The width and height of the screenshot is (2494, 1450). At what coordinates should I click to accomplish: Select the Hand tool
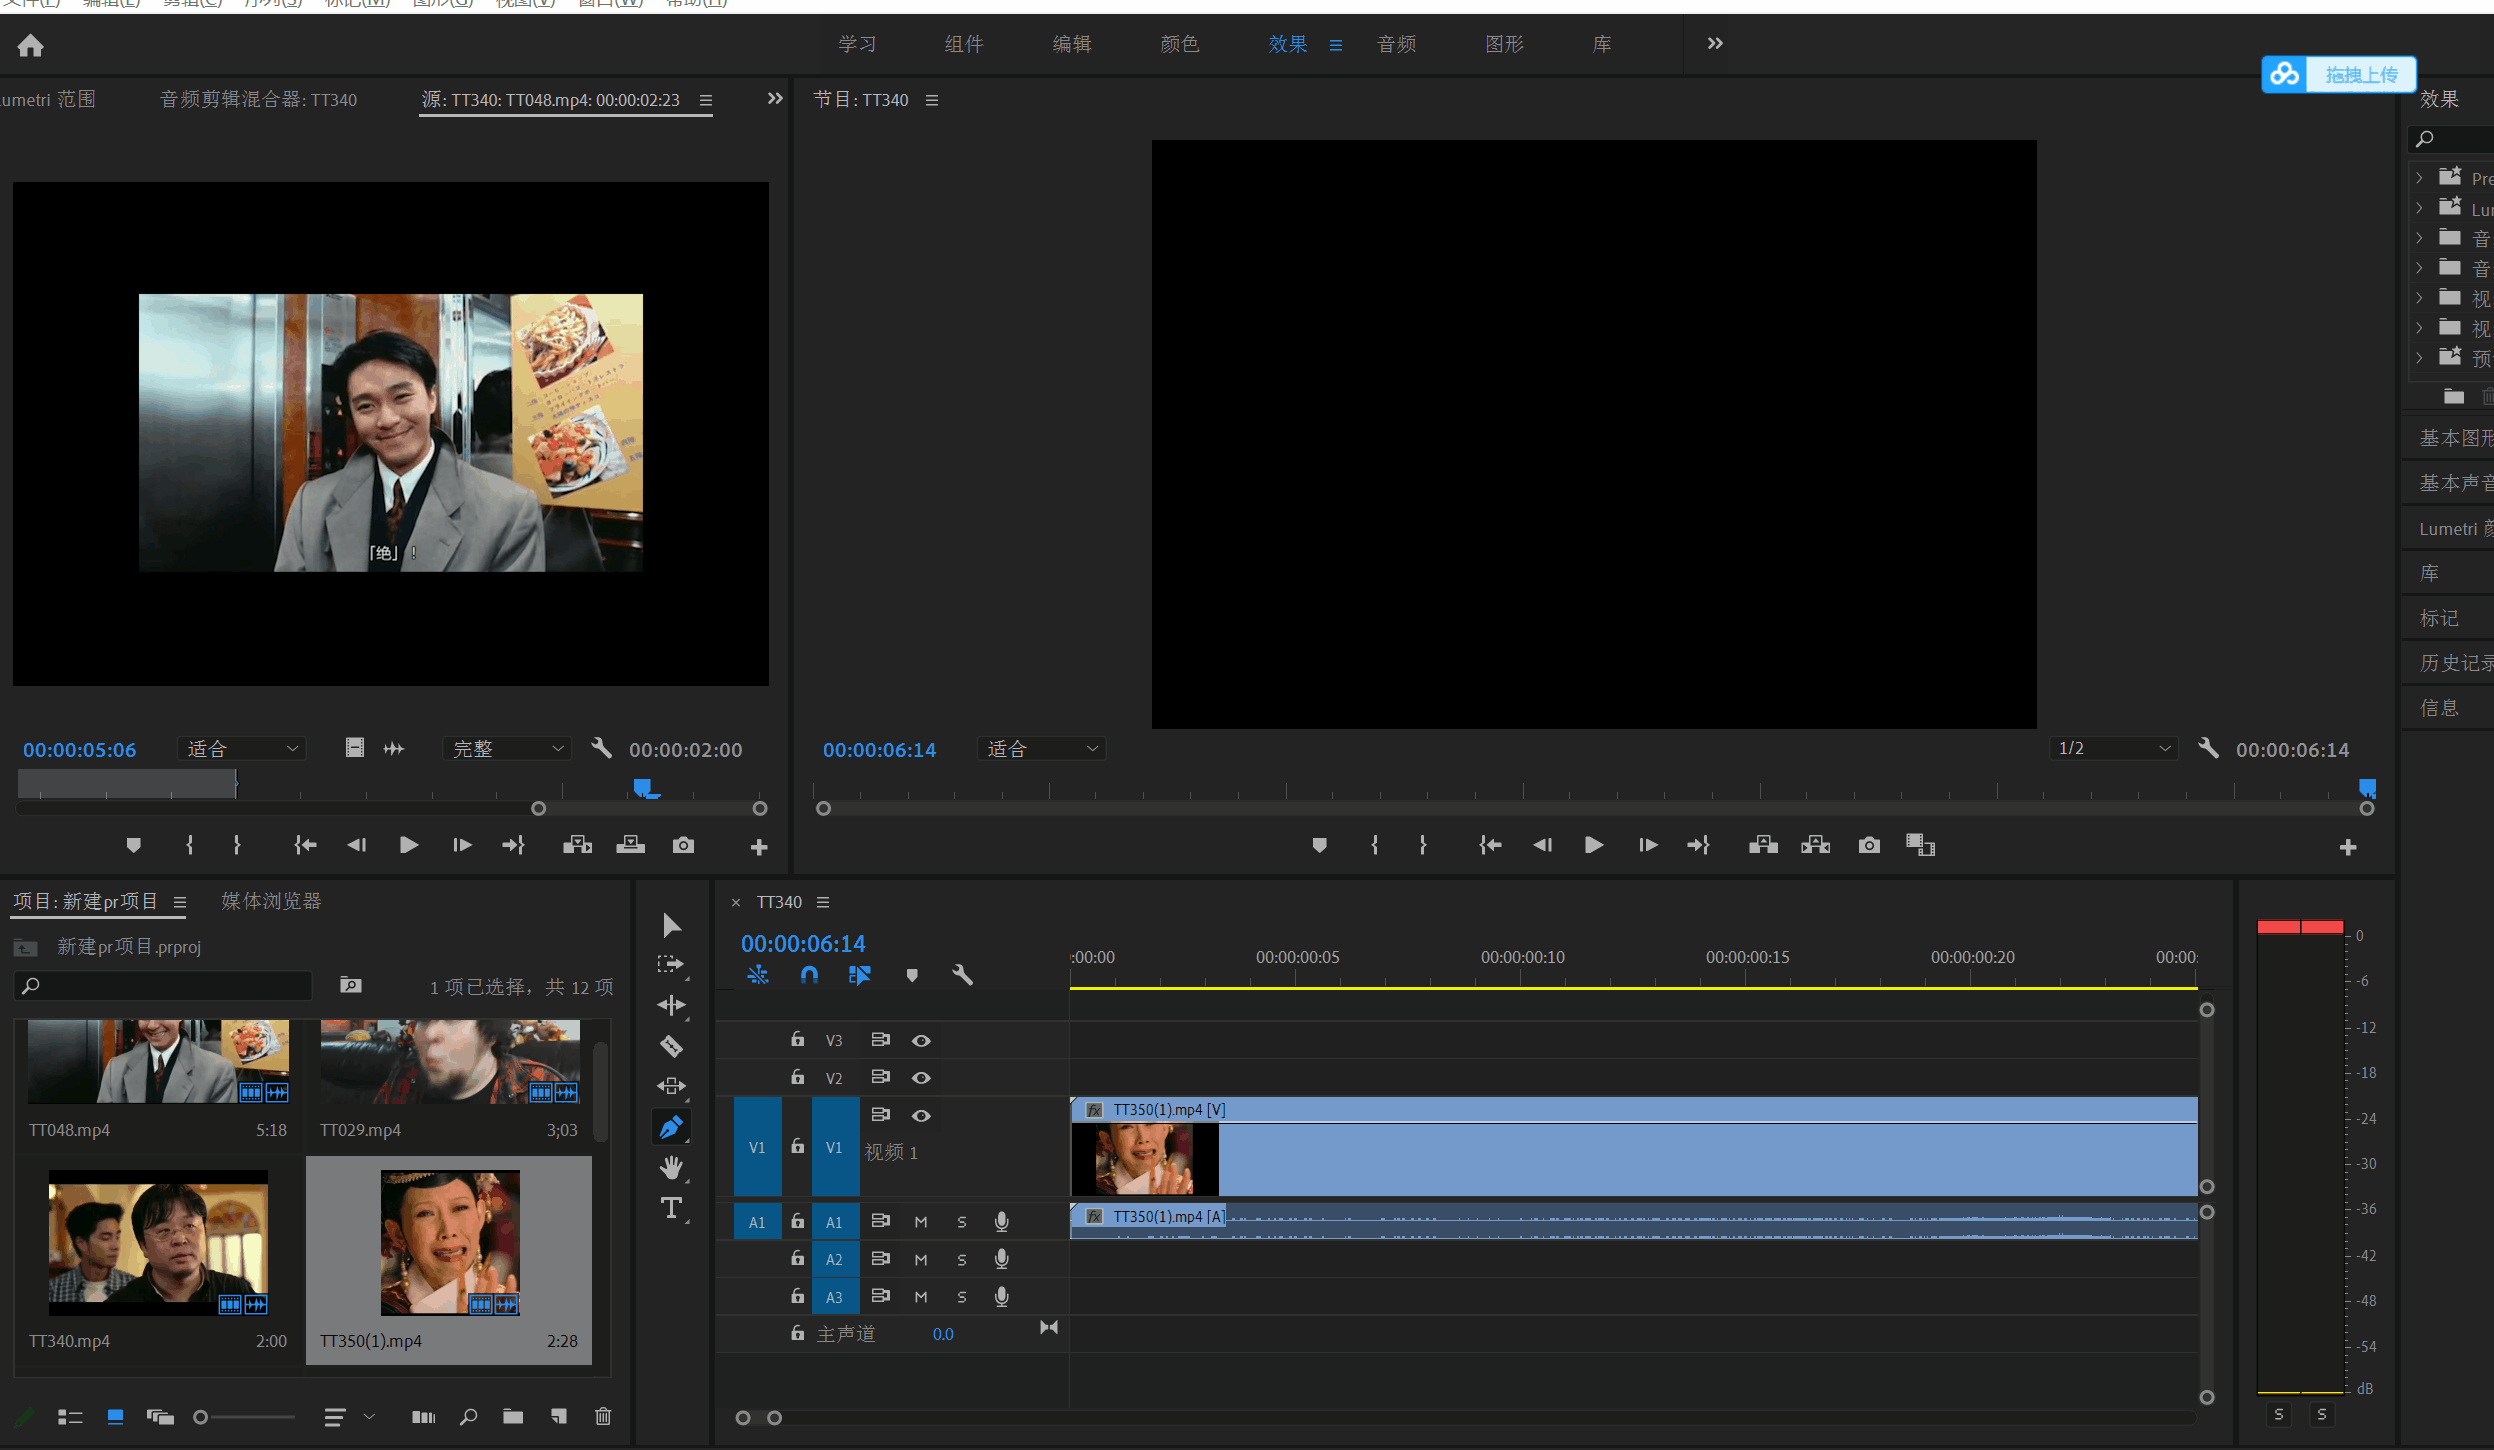(671, 1167)
